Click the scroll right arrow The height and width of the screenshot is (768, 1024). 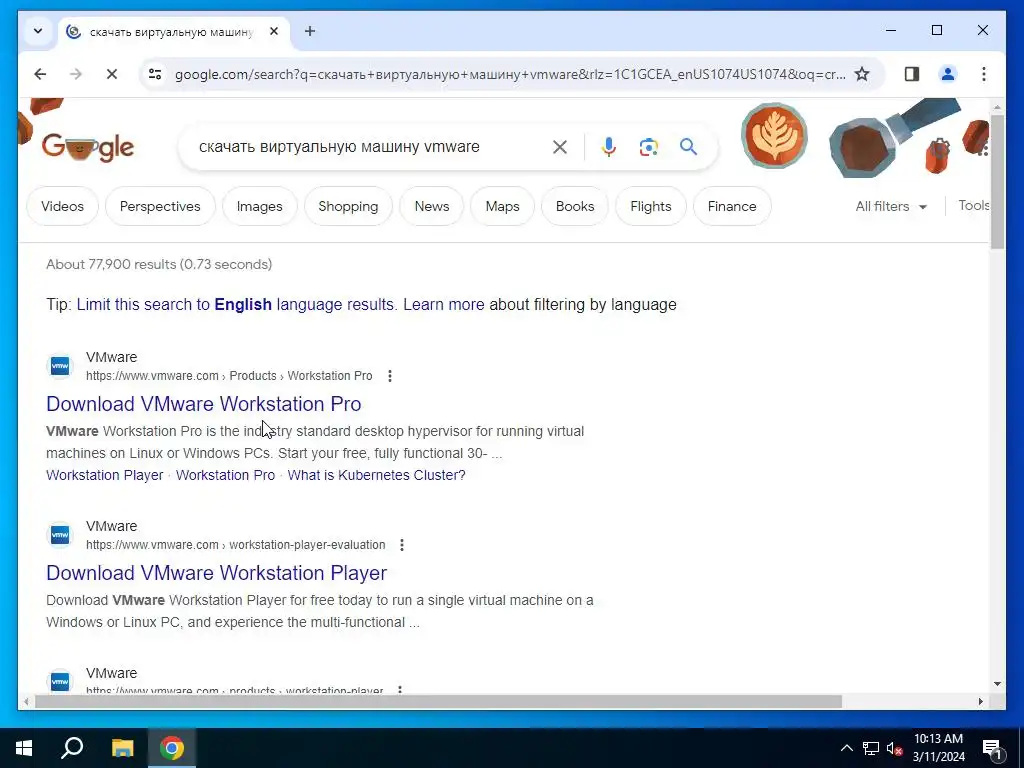980,702
